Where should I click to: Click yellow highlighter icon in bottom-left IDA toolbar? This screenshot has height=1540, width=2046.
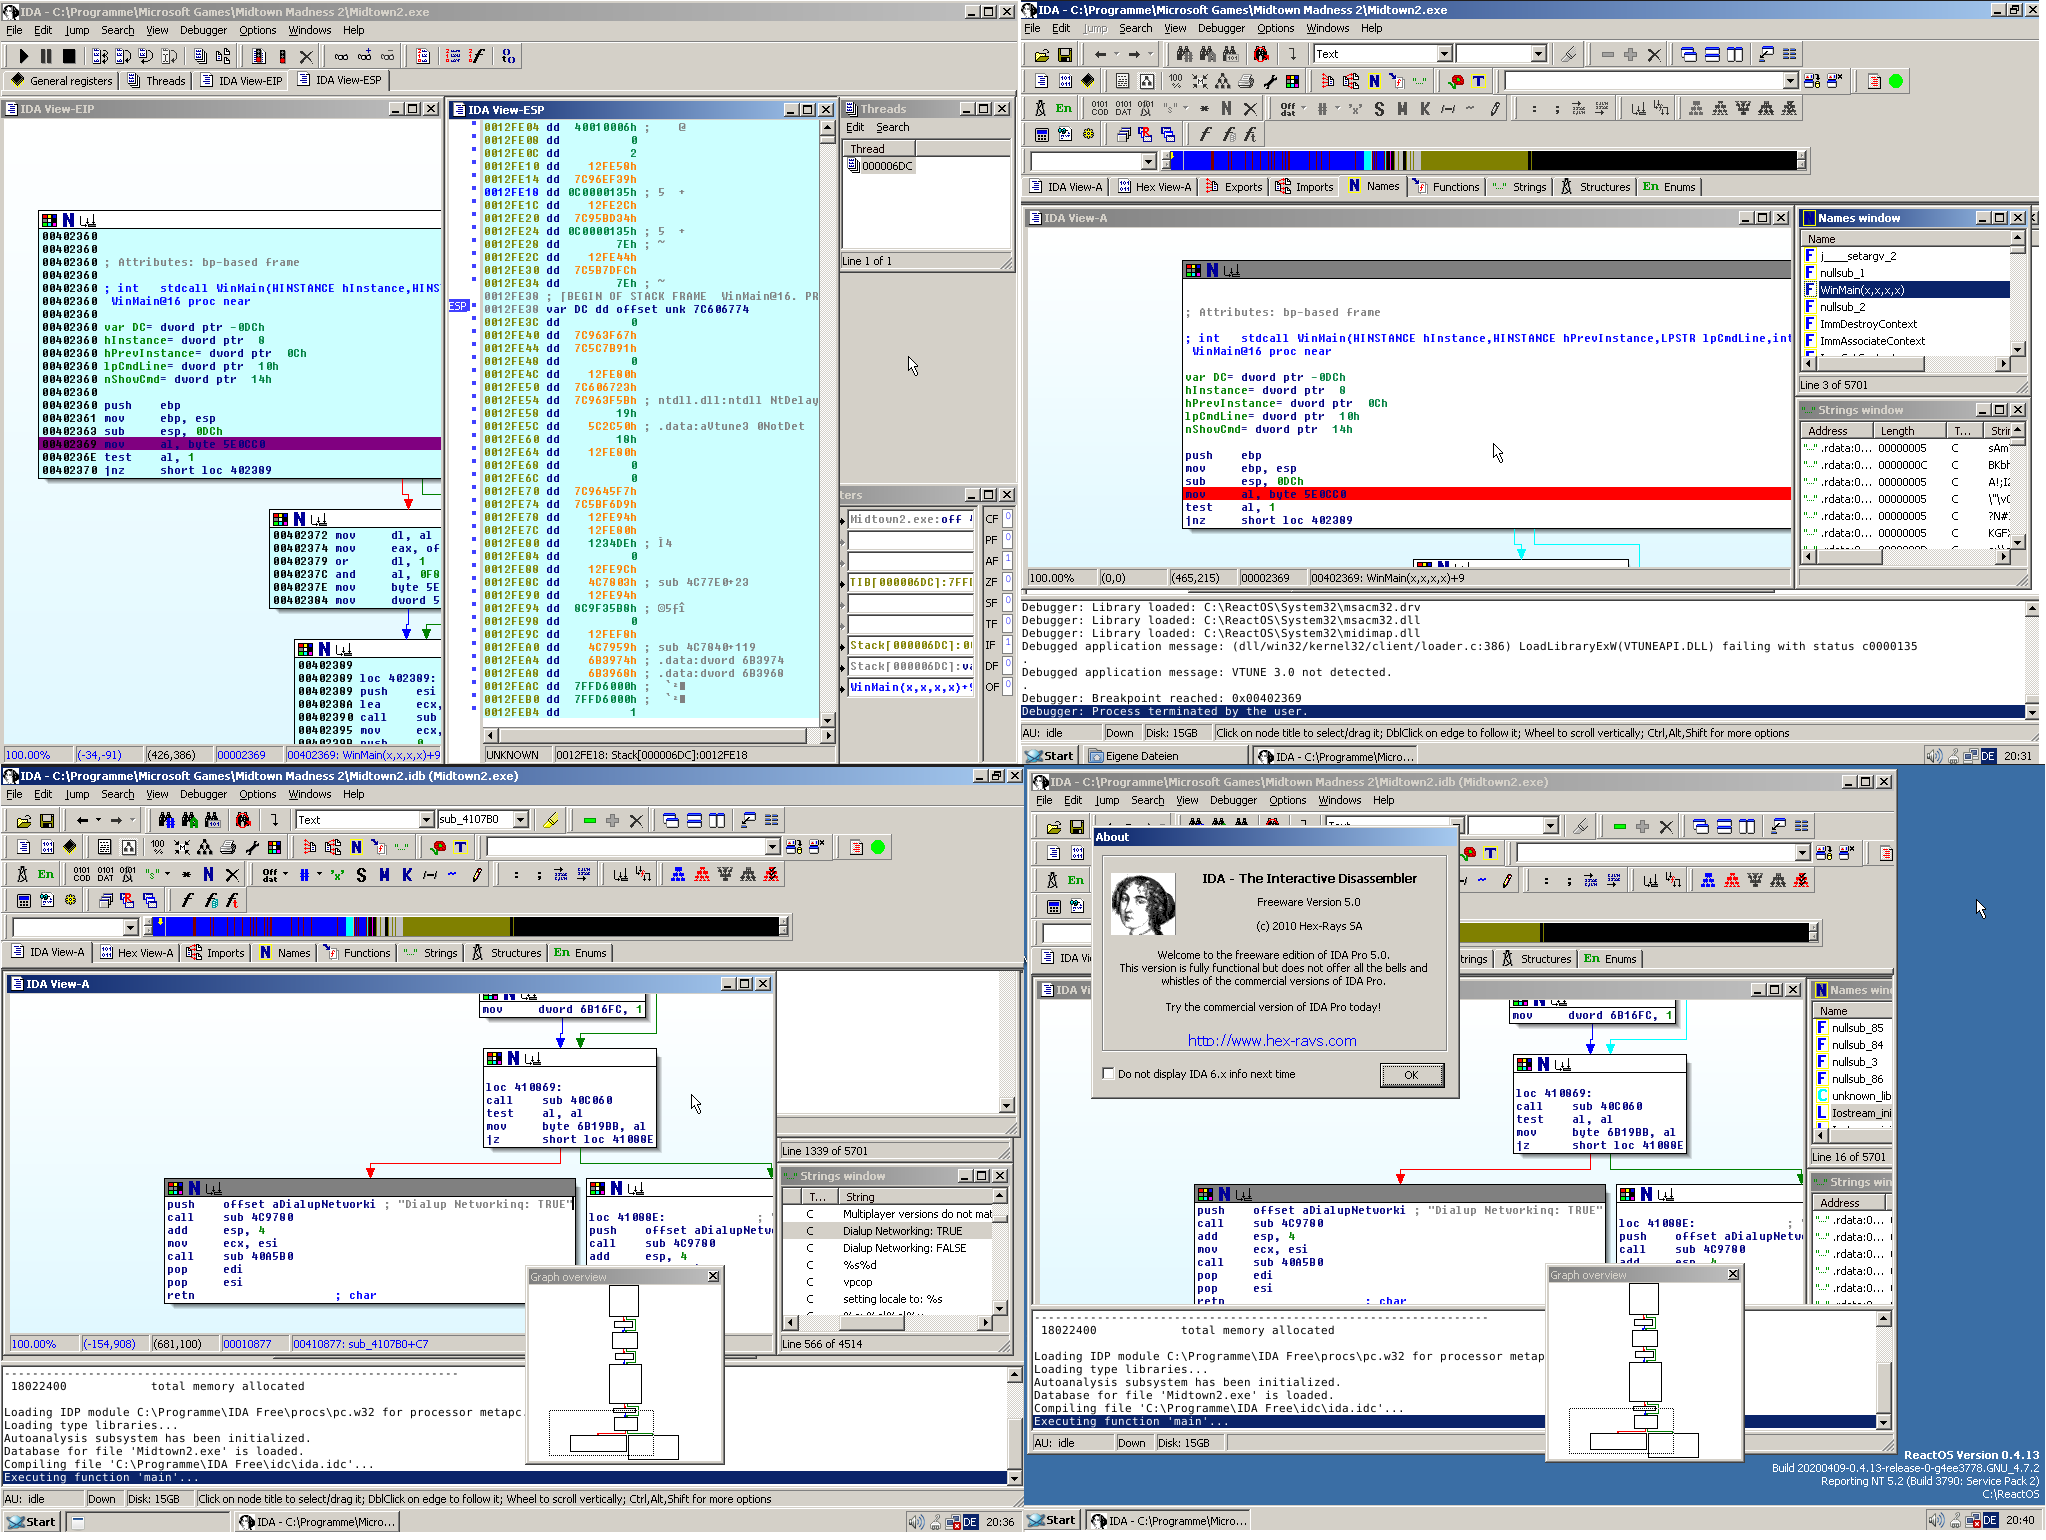click(x=550, y=820)
